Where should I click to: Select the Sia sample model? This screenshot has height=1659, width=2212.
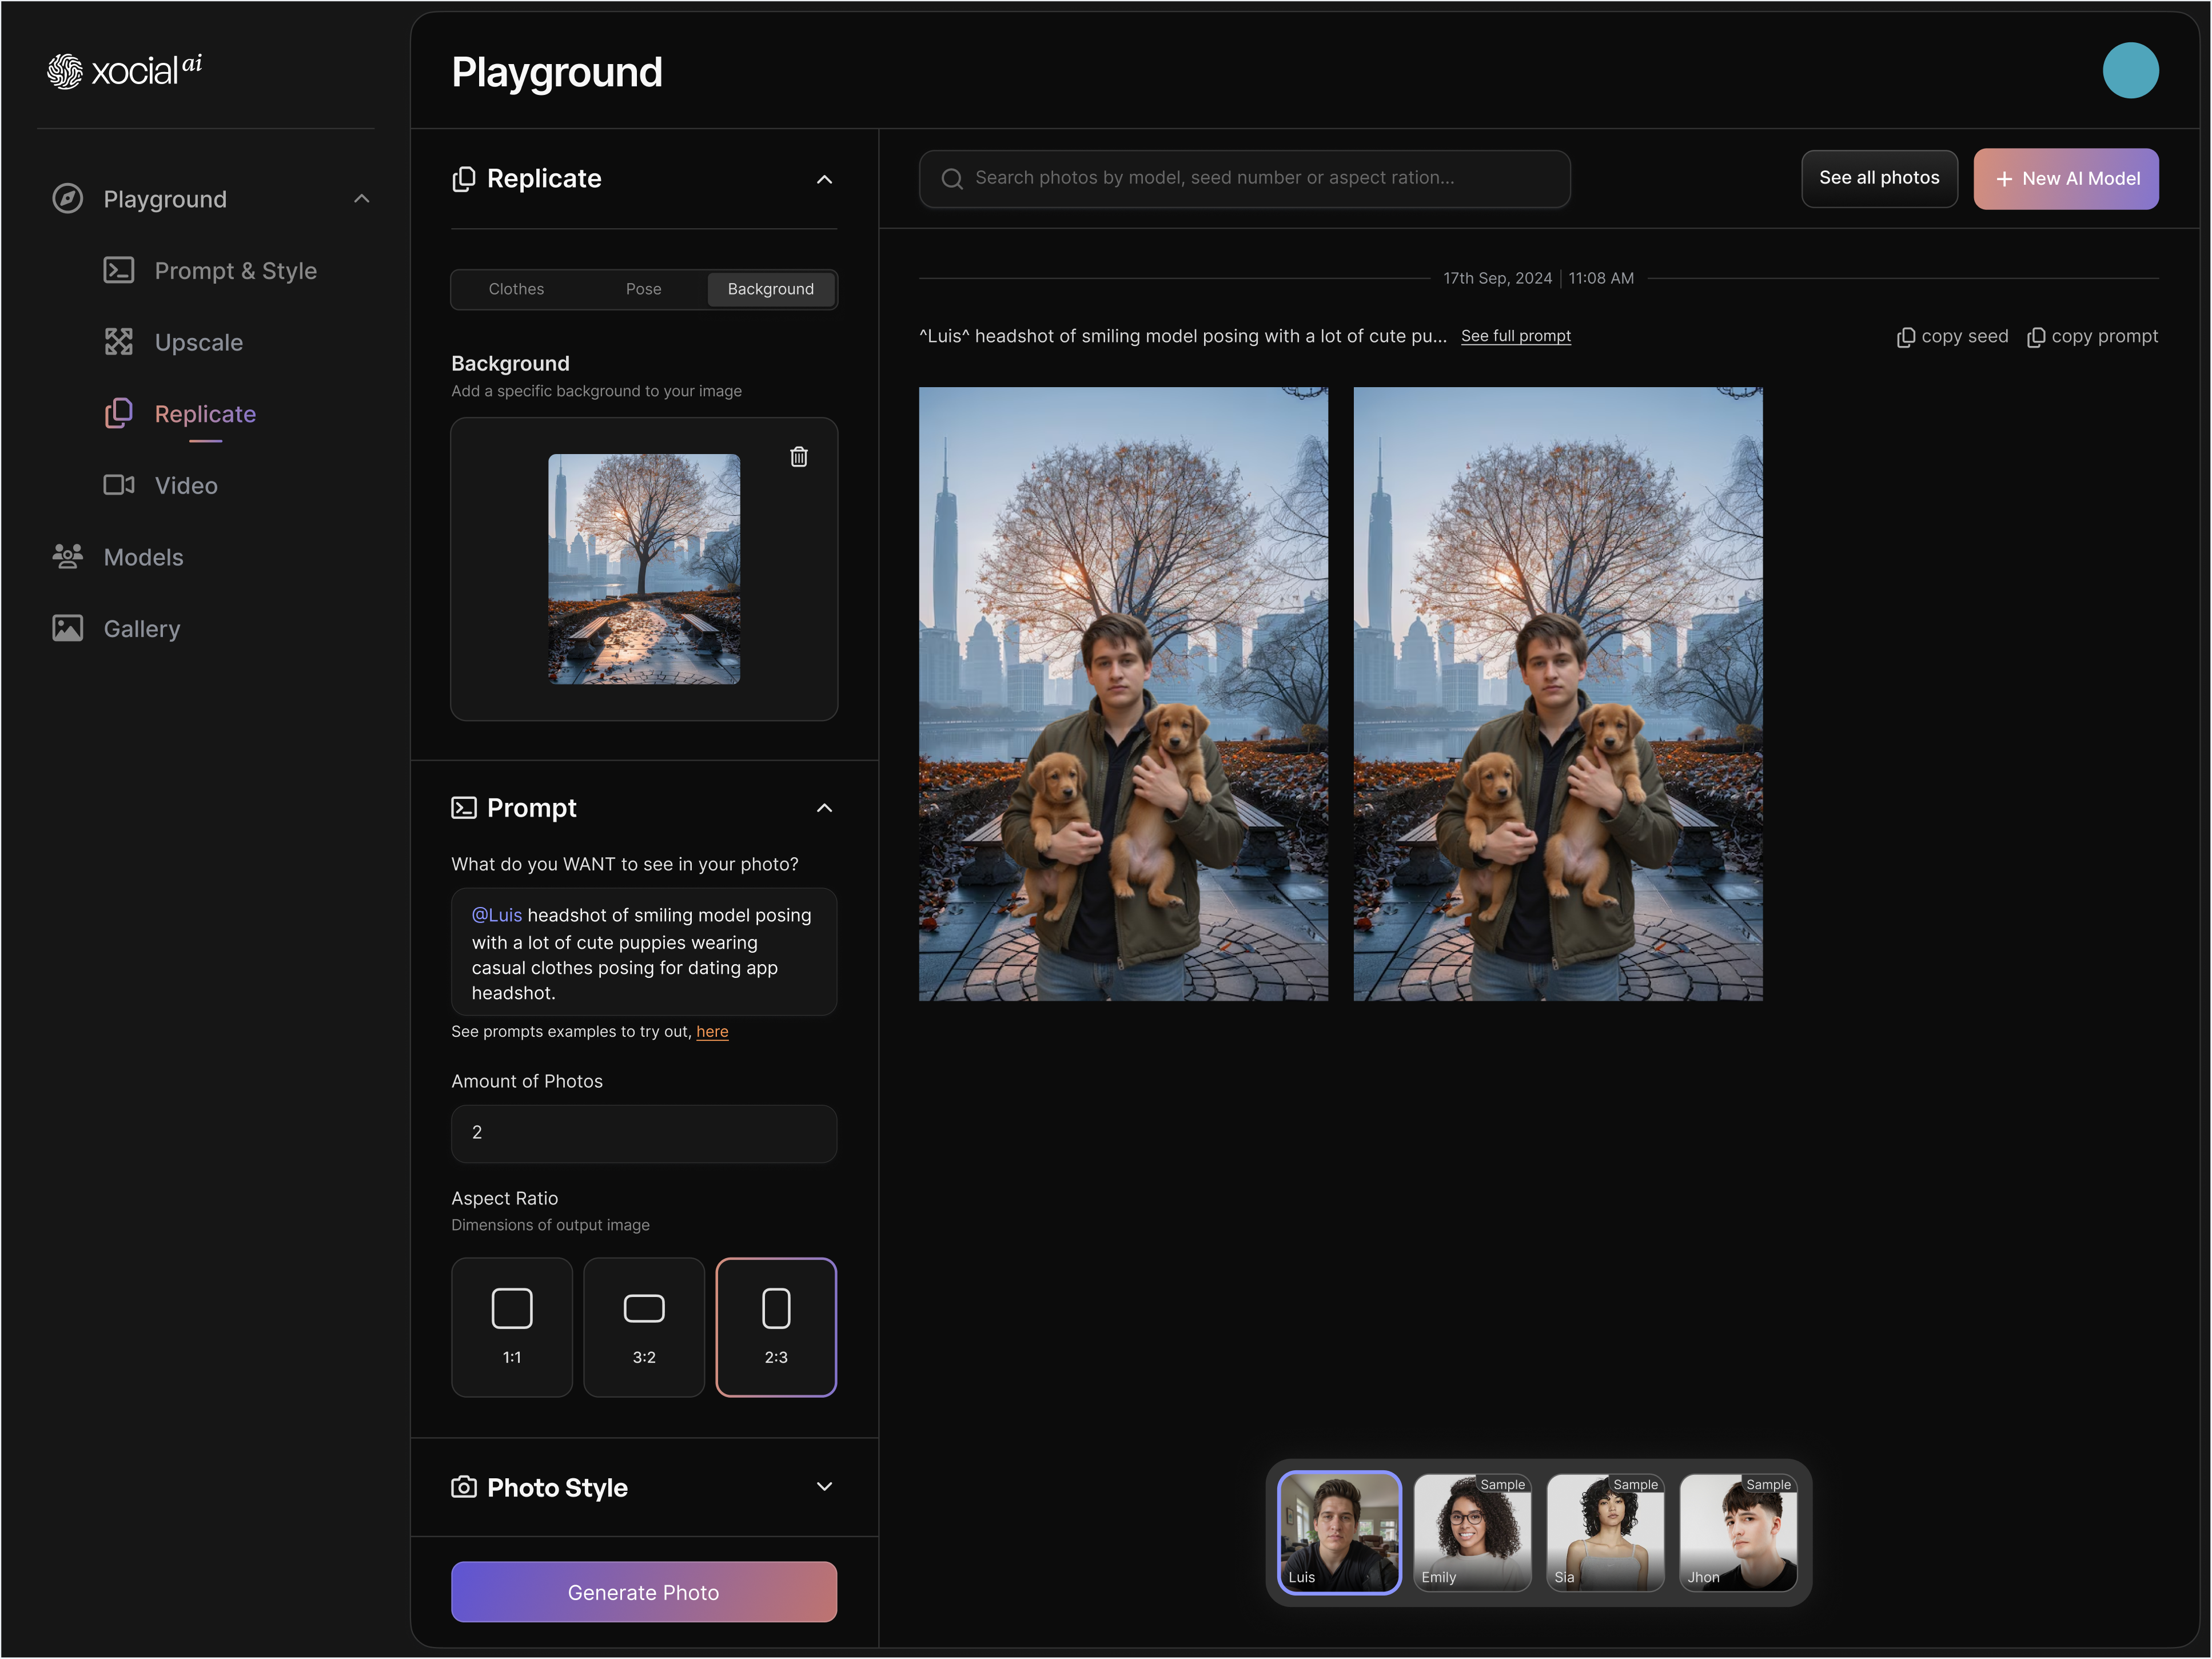(x=1605, y=1532)
